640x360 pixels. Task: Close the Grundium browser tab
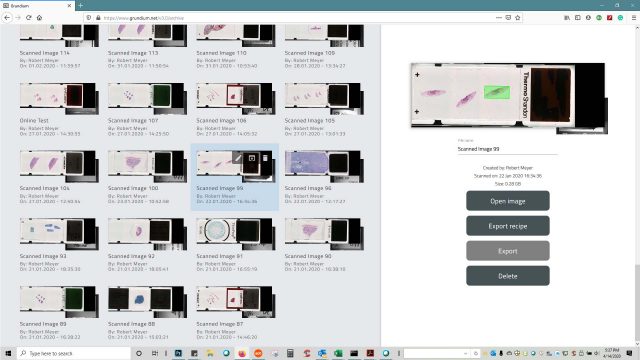(69, 6)
